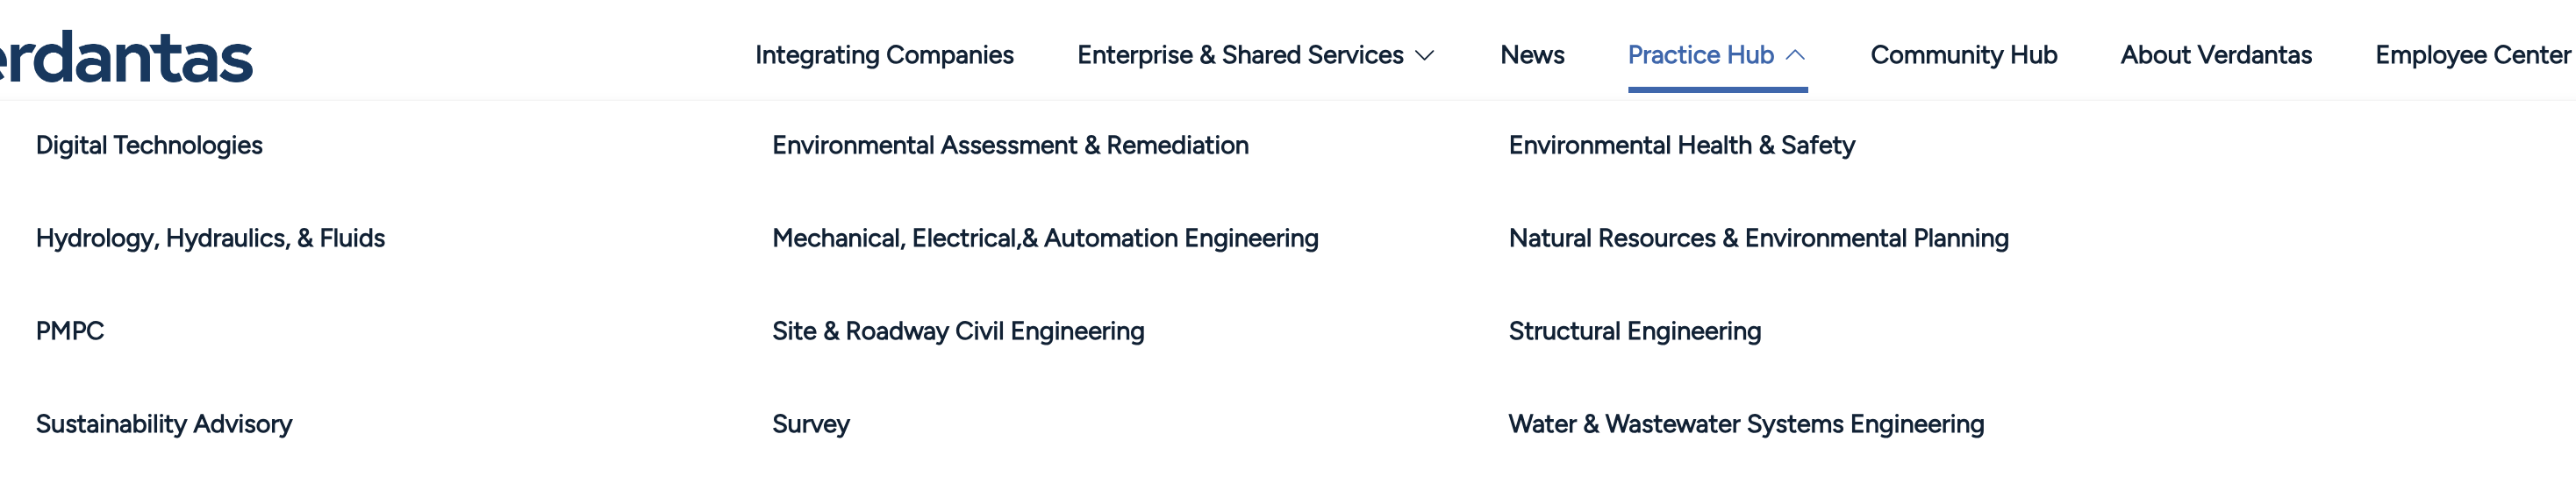Collapse the Practice Hub chevron
2576x498 pixels.
(1795, 56)
